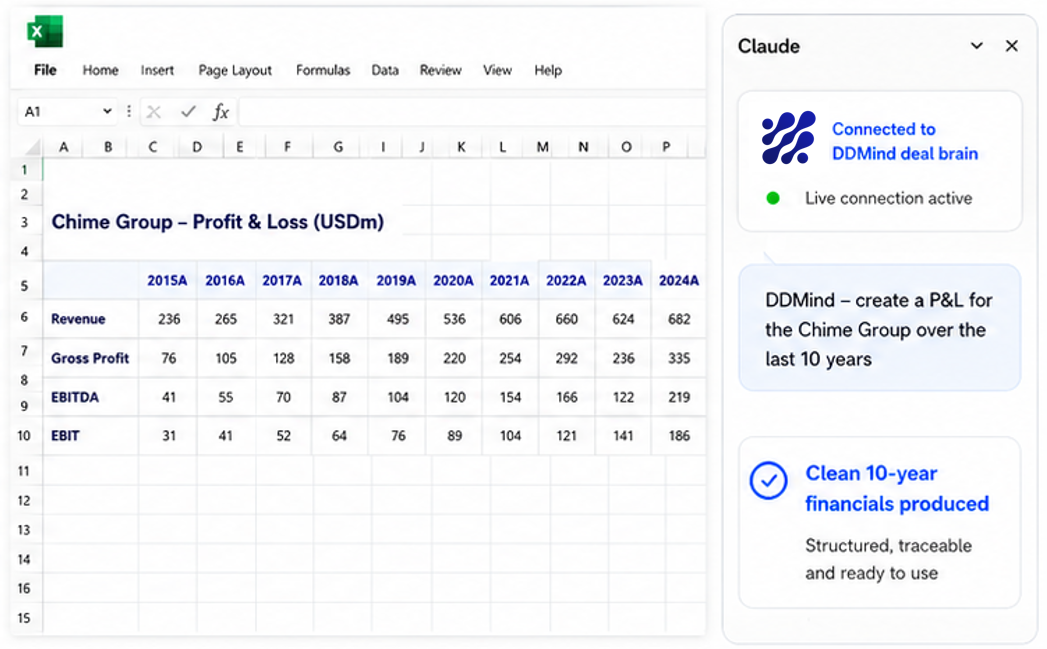The image size is (1047, 649).
Task: Click the 2019A column heading cell
Action: click(396, 280)
